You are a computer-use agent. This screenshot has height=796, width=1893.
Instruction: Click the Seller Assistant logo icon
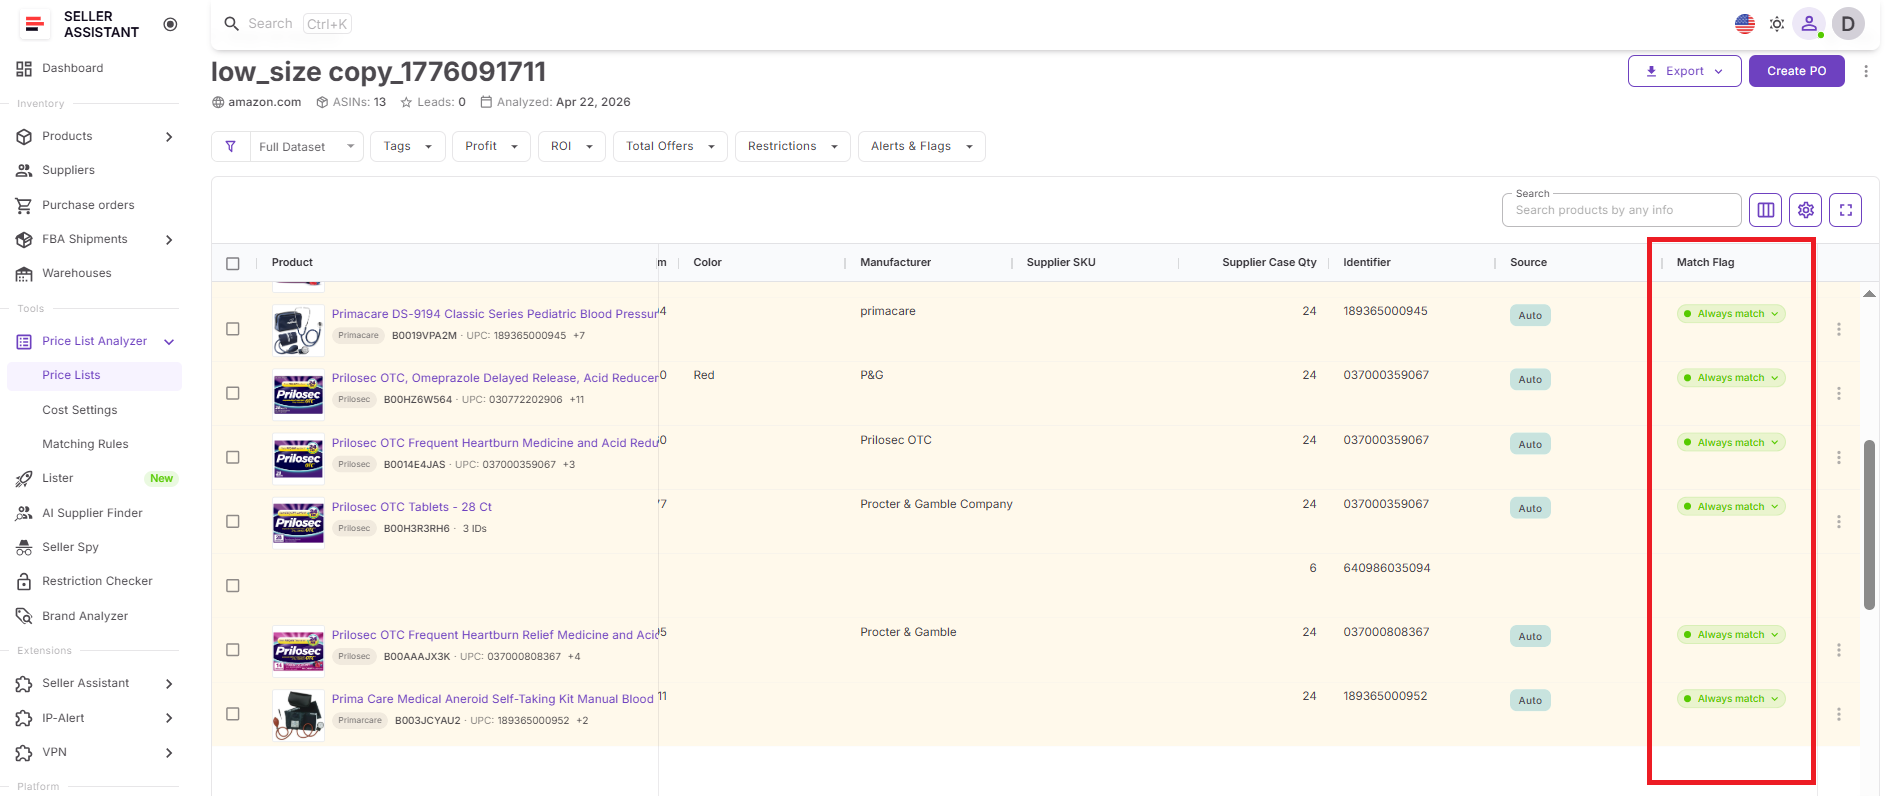tap(34, 24)
